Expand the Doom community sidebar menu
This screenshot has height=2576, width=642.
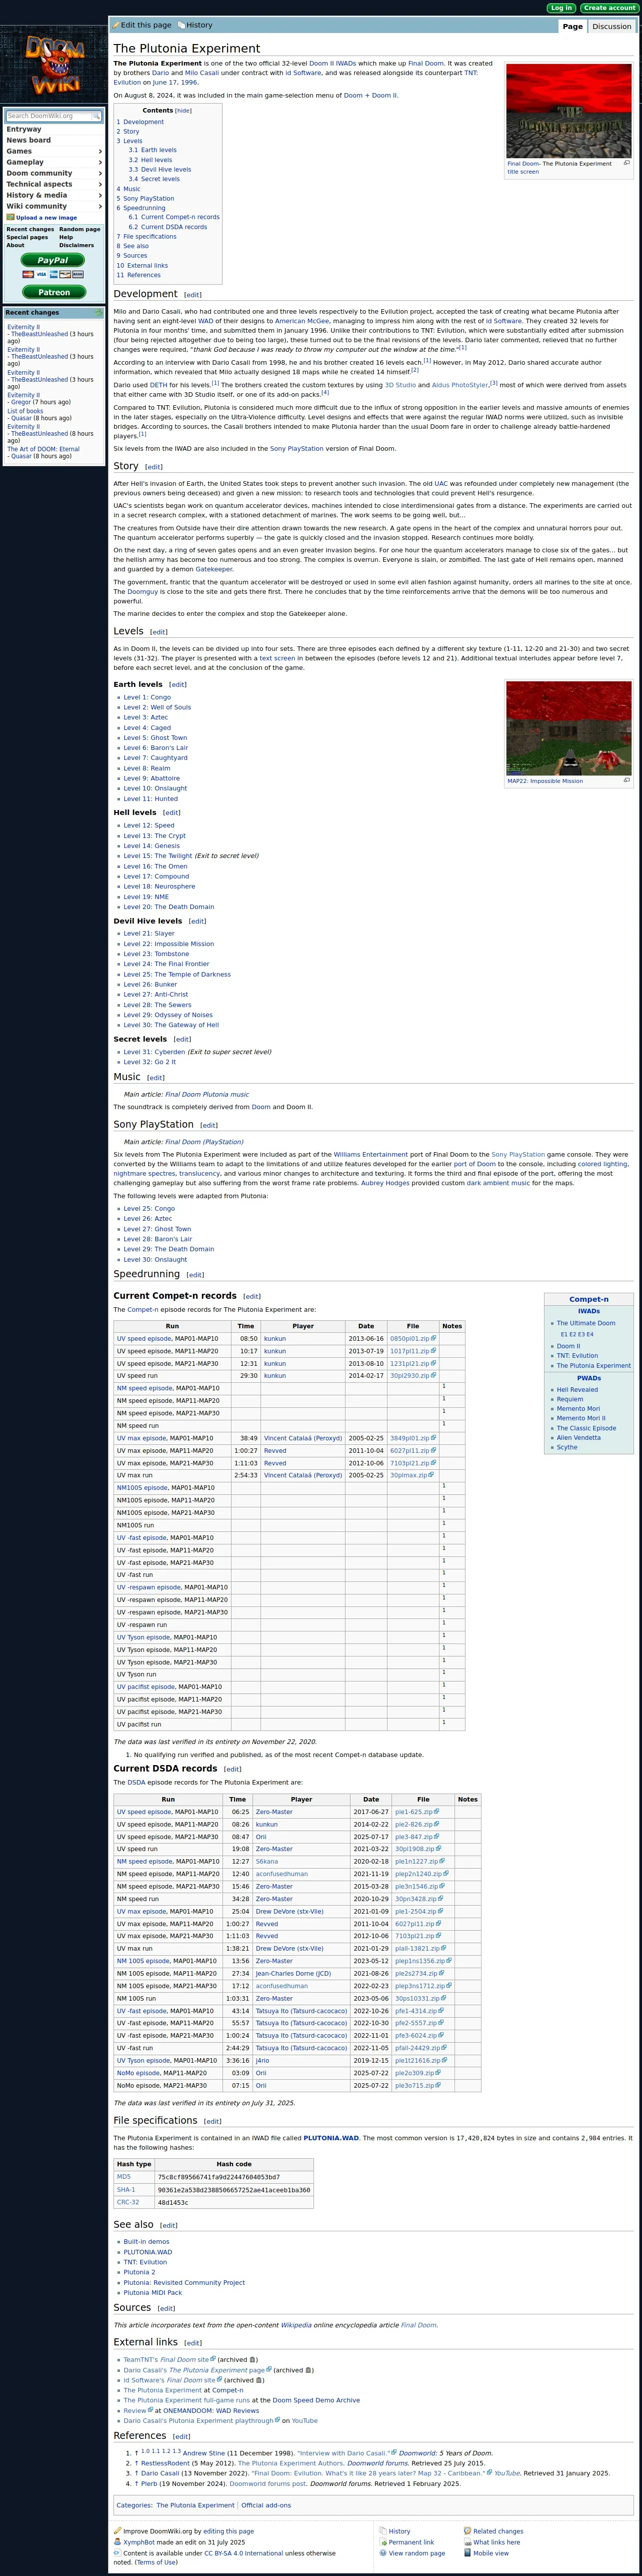pyautogui.click(x=54, y=173)
